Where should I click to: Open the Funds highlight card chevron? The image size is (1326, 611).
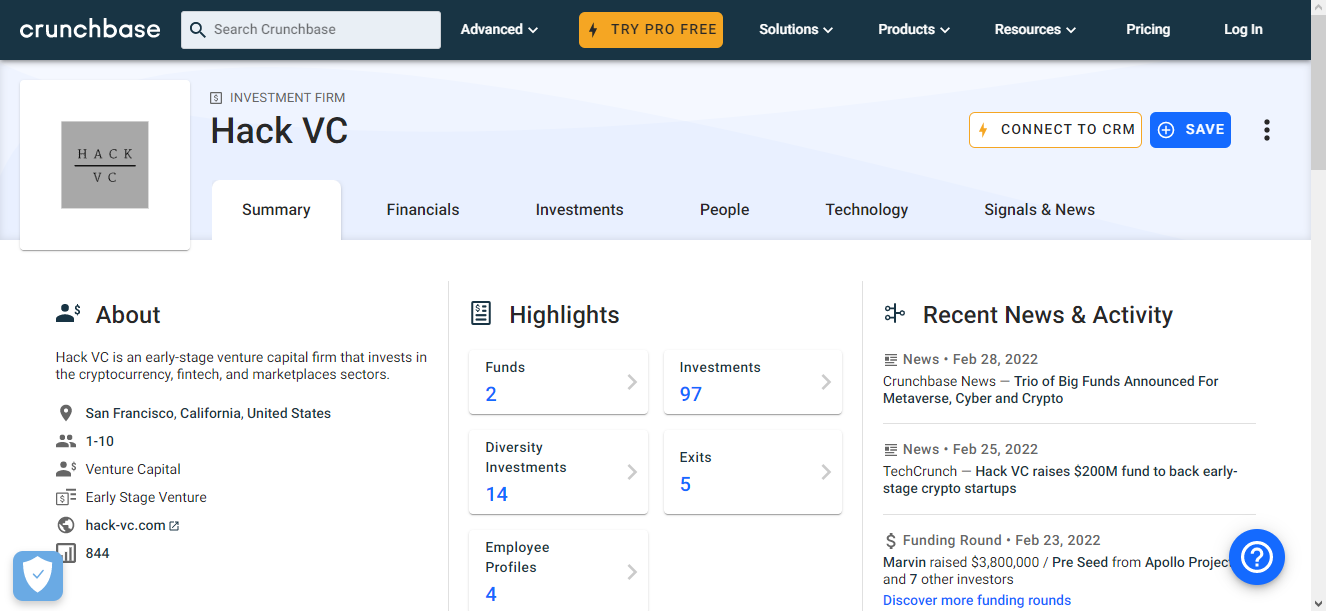click(x=632, y=382)
